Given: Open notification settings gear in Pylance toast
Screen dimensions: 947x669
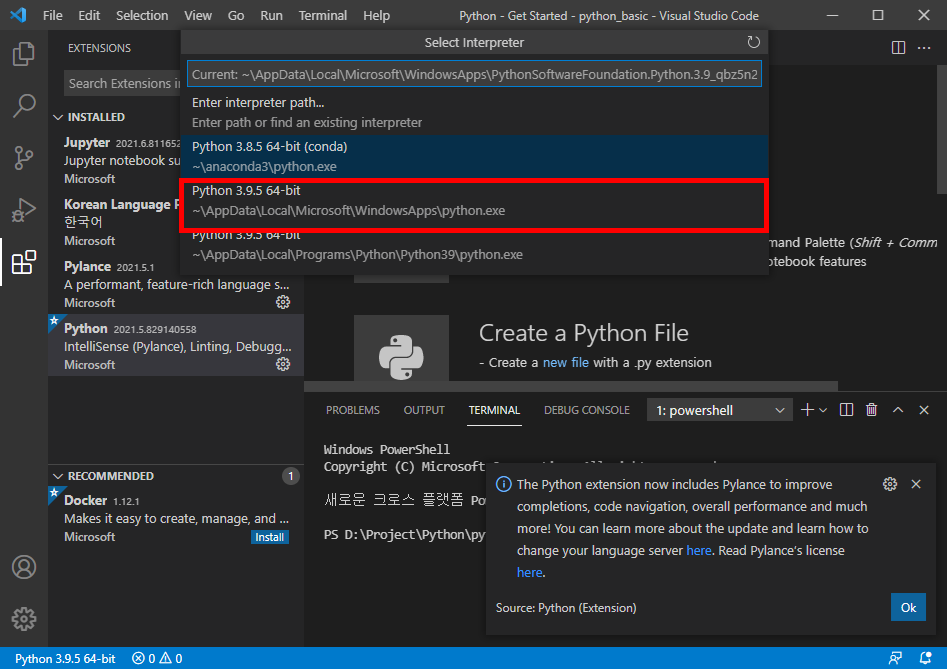Looking at the screenshot, I should pos(890,484).
